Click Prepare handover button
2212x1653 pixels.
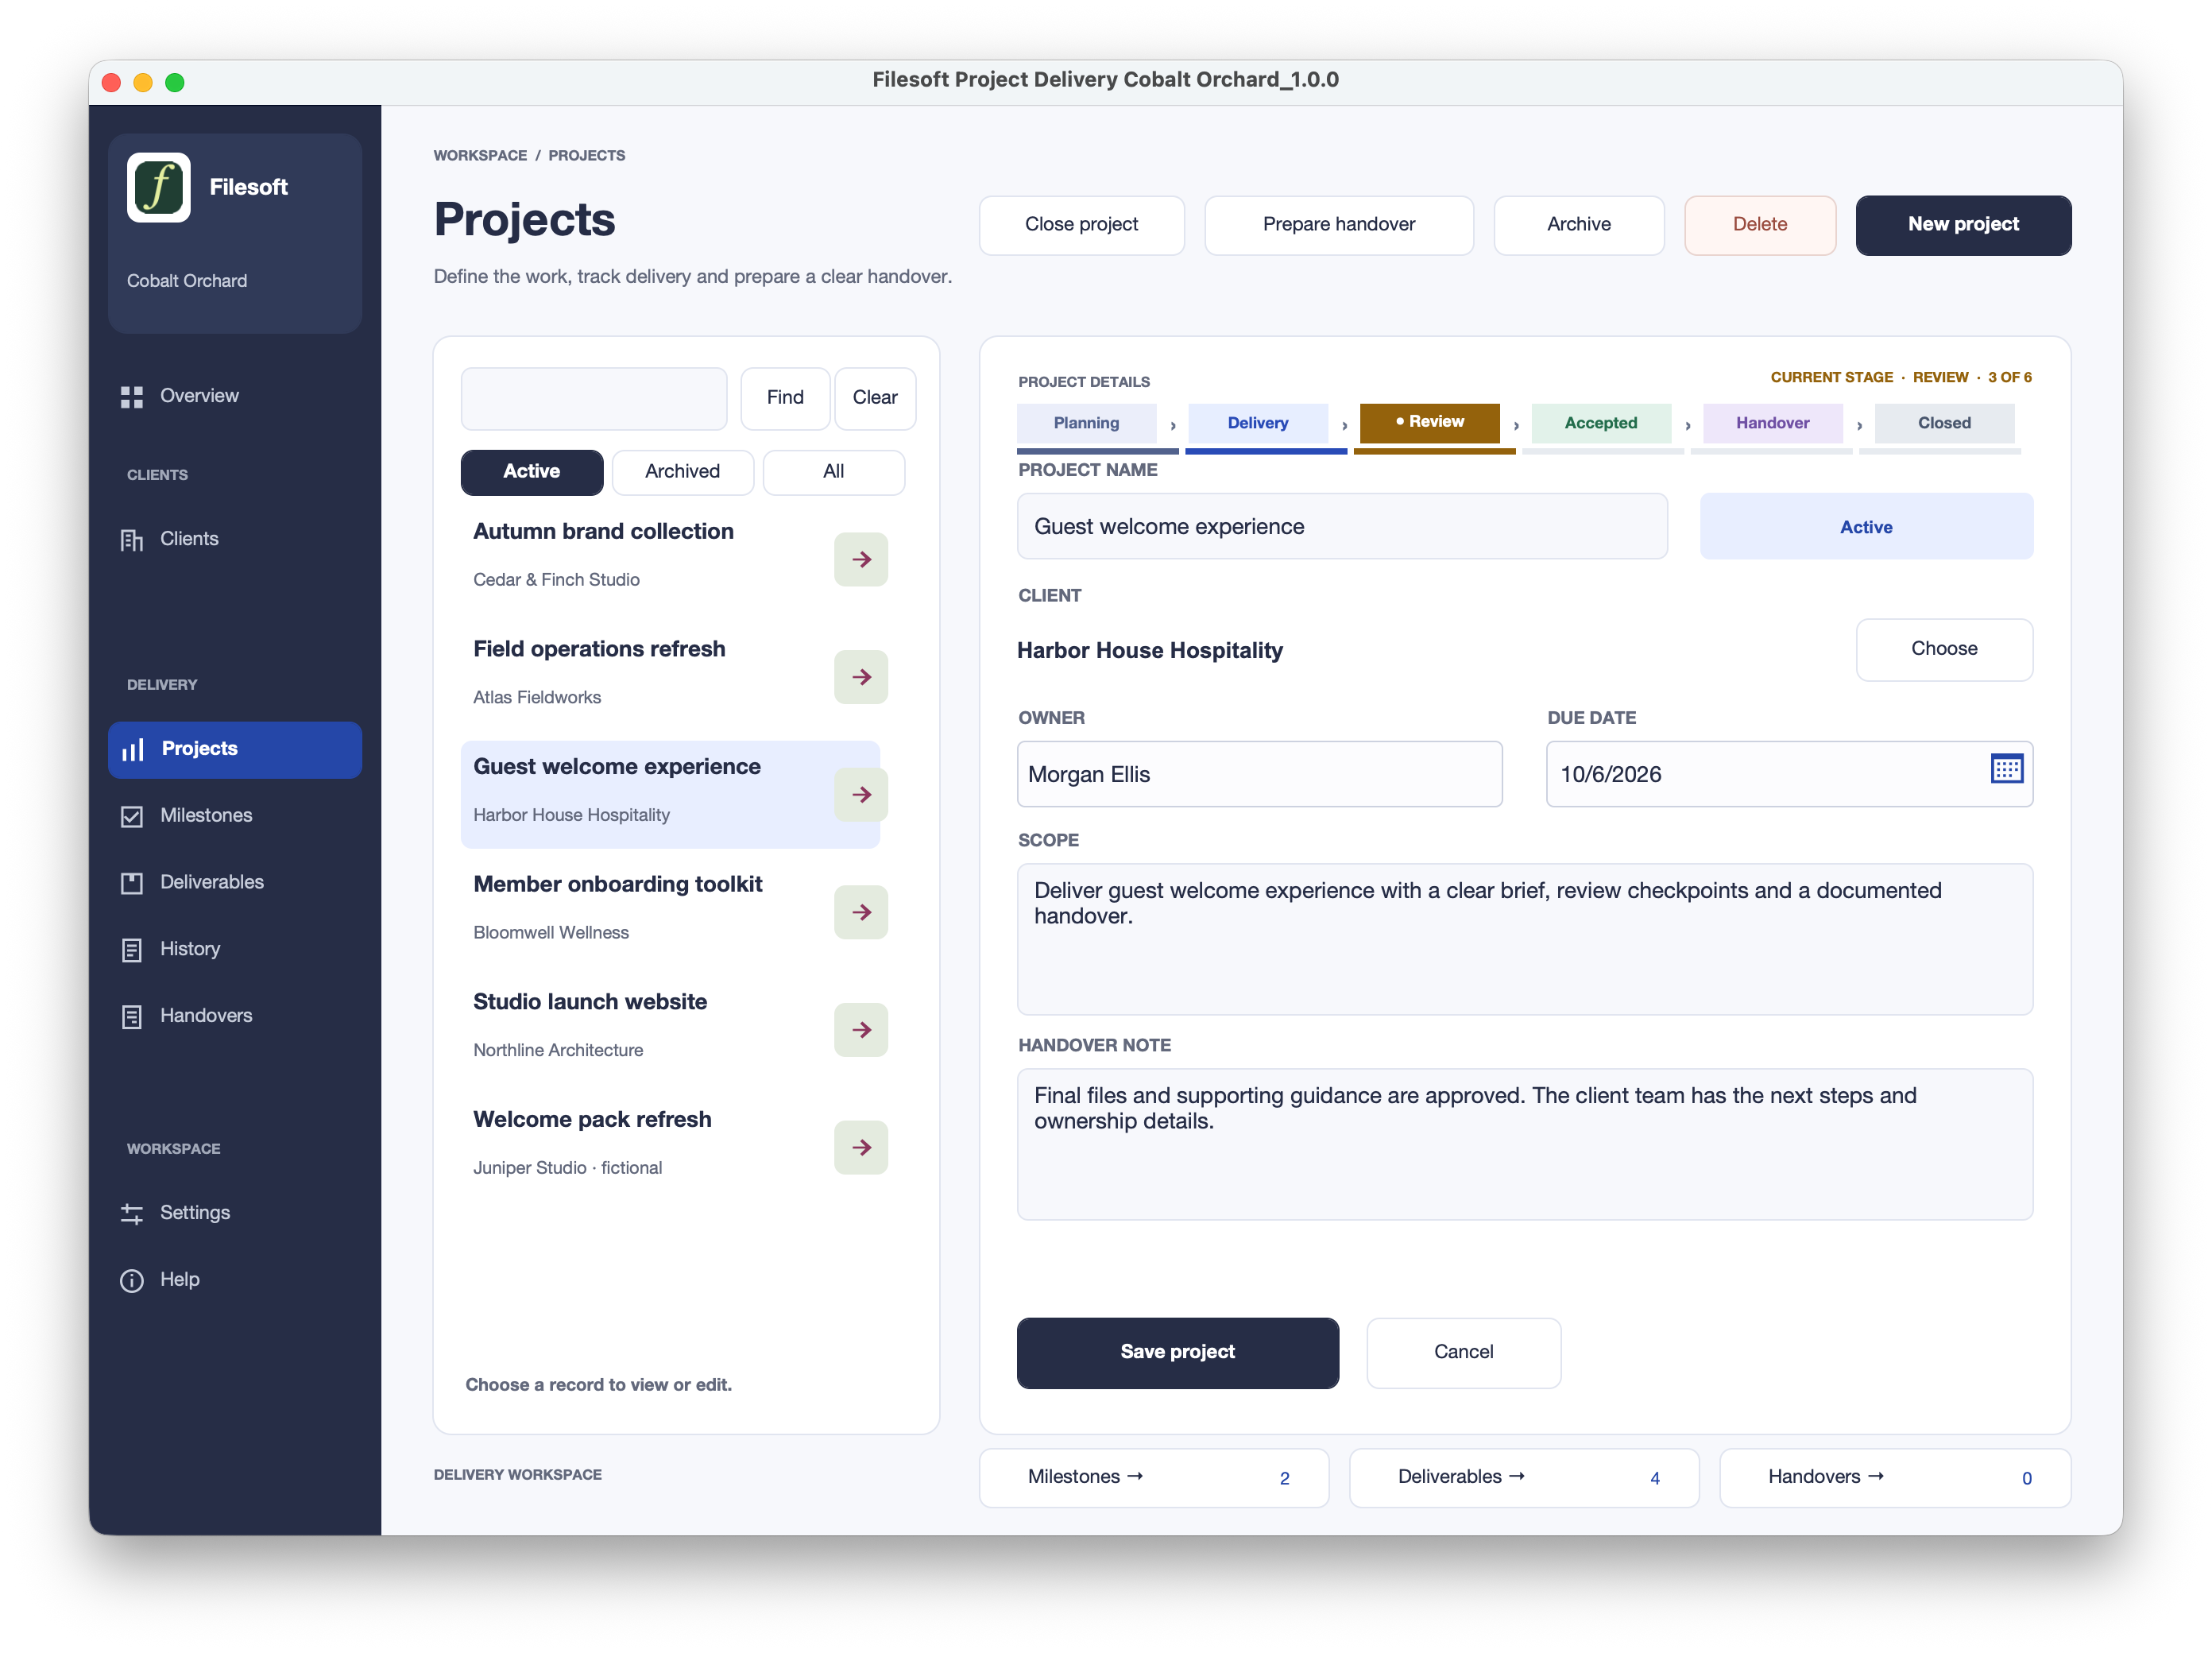(1338, 225)
